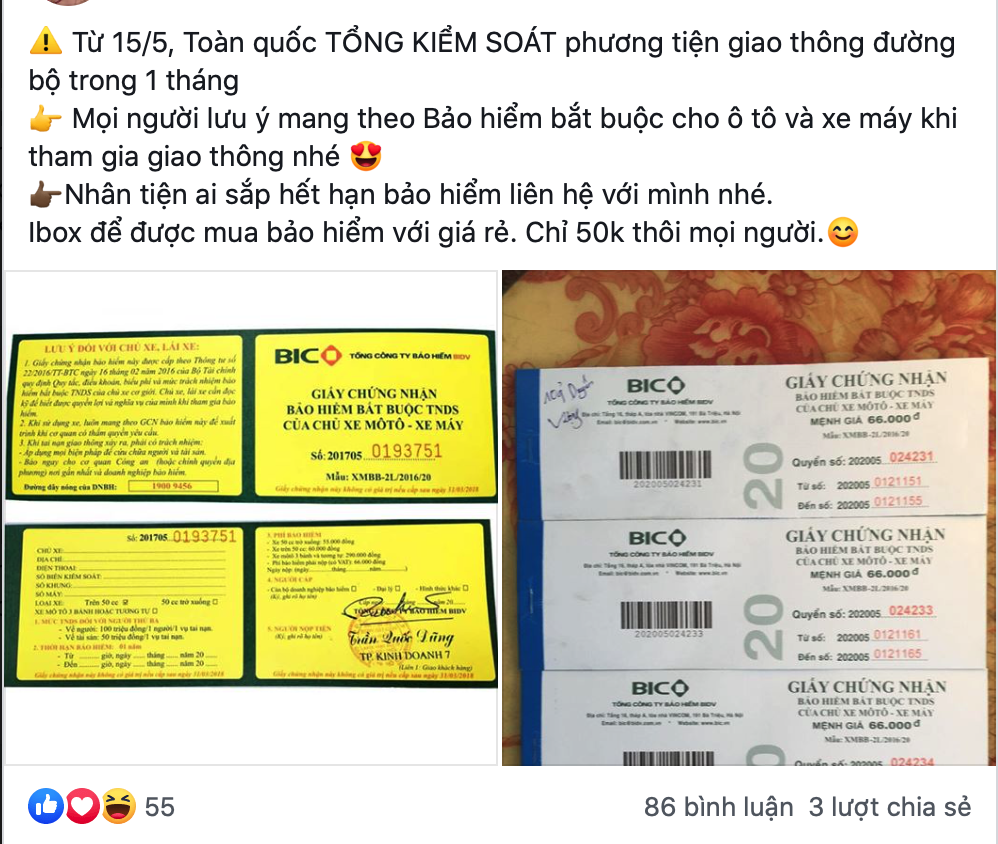Click the smiling blush emoji at text end
The width and height of the screenshot is (998, 844).
coord(843,232)
